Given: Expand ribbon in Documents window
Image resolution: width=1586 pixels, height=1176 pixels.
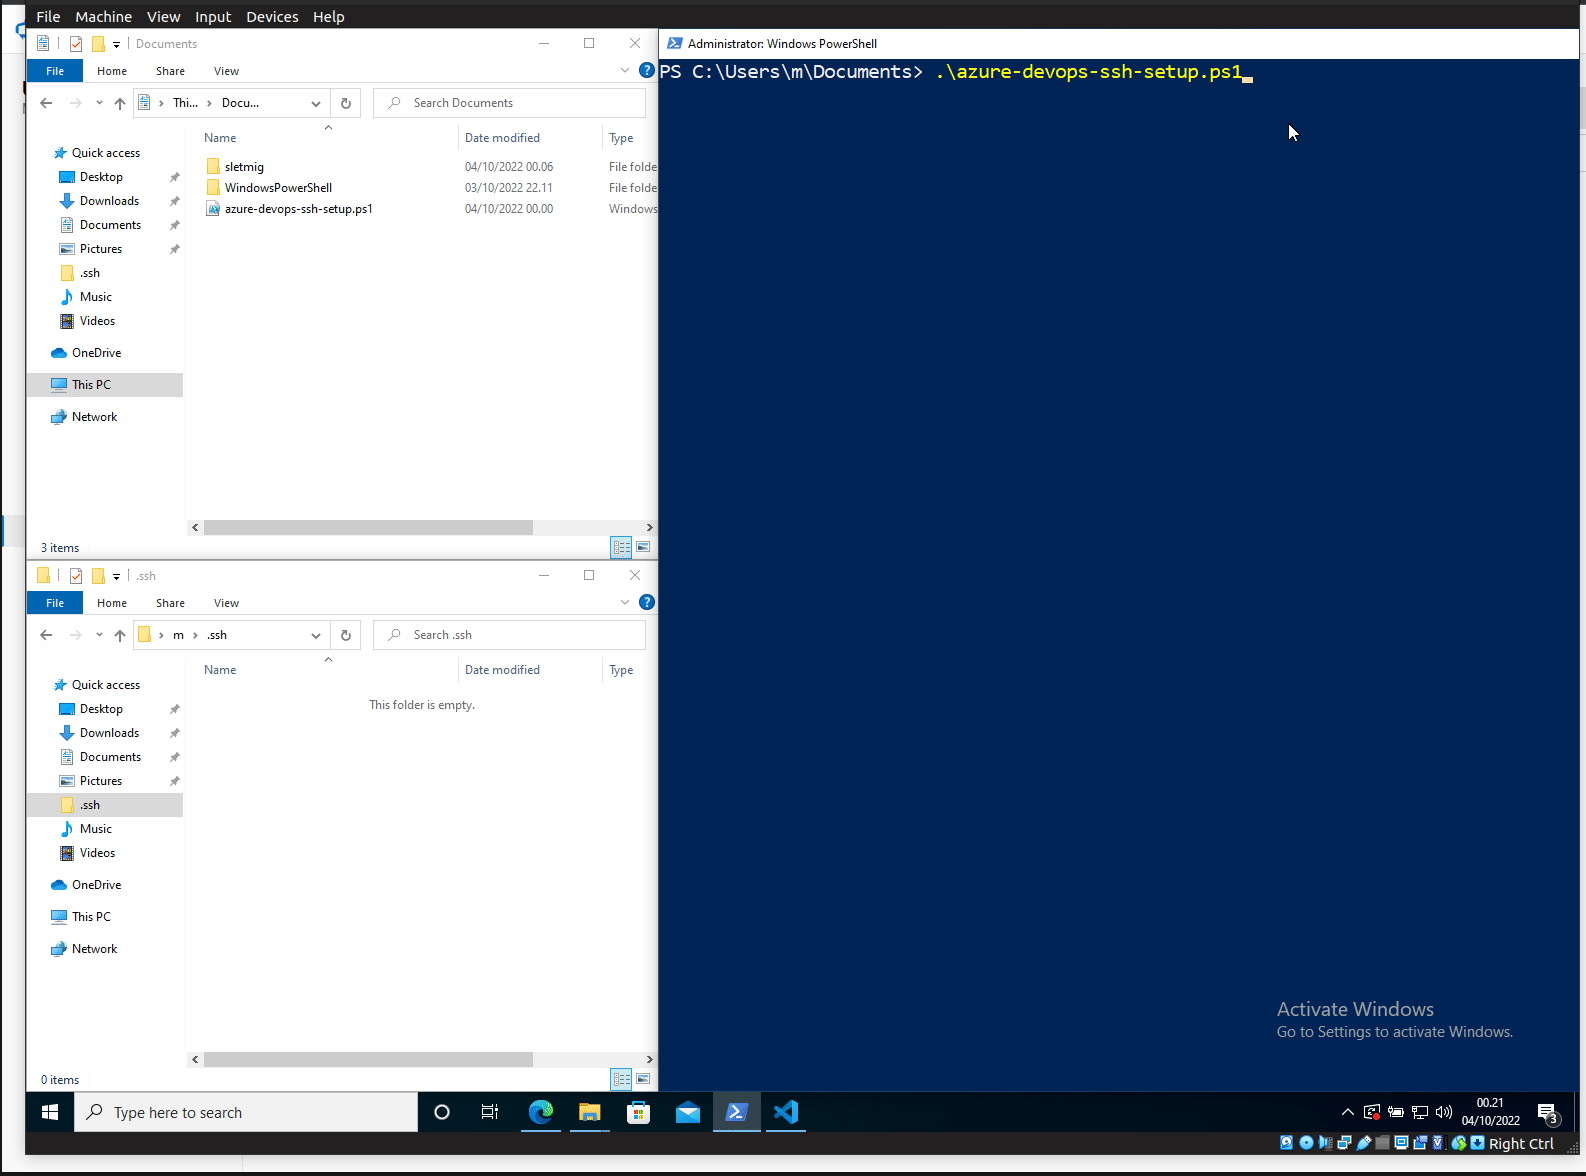Looking at the screenshot, I should [x=625, y=70].
